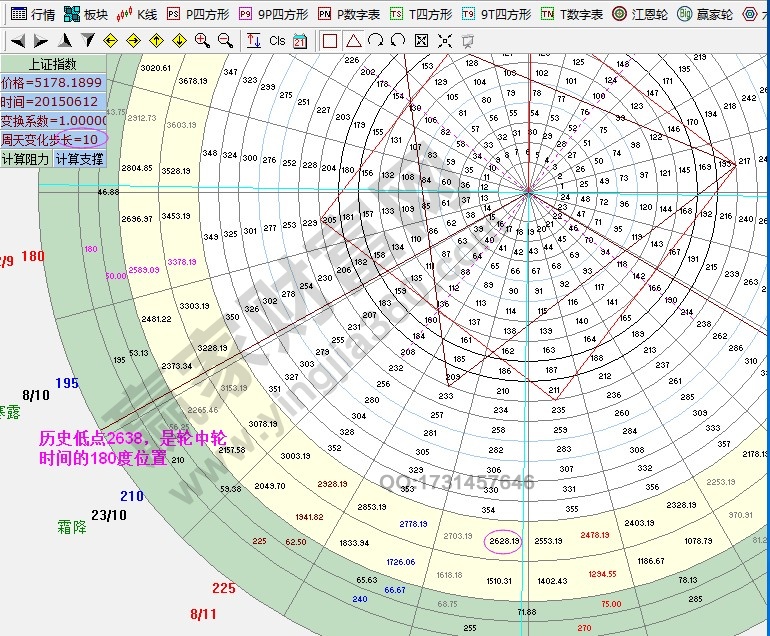Image resolution: width=770 pixels, height=636 pixels.
Task: Click the calendar date icon
Action: (300, 41)
